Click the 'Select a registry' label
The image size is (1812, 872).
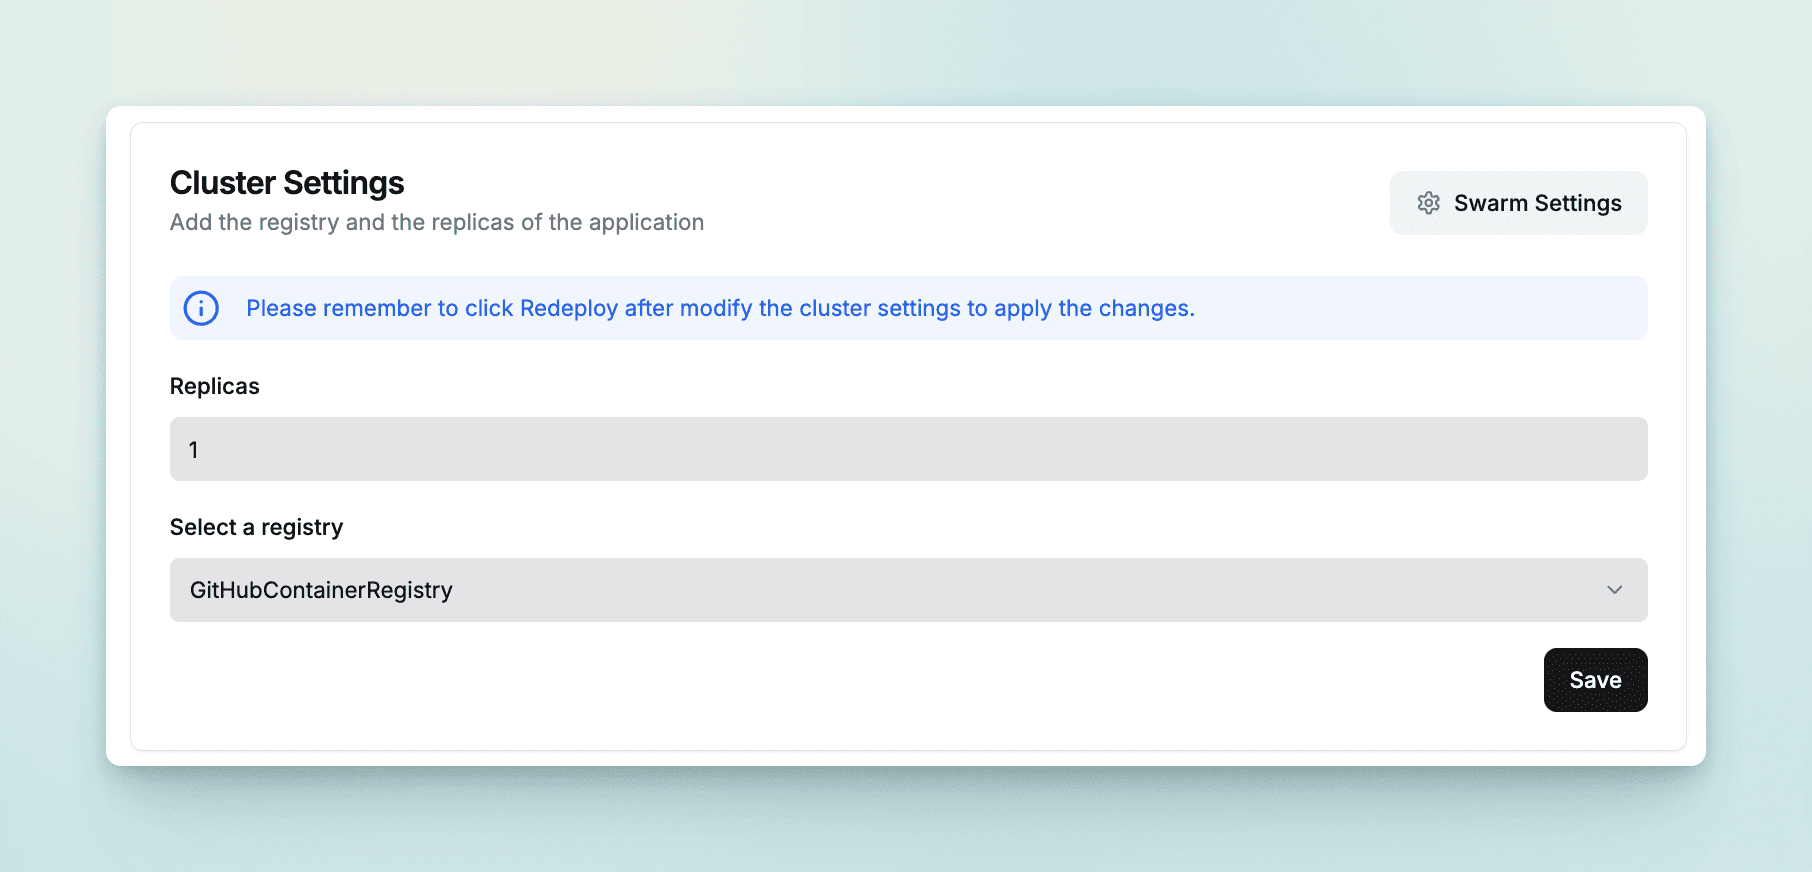click(x=256, y=527)
